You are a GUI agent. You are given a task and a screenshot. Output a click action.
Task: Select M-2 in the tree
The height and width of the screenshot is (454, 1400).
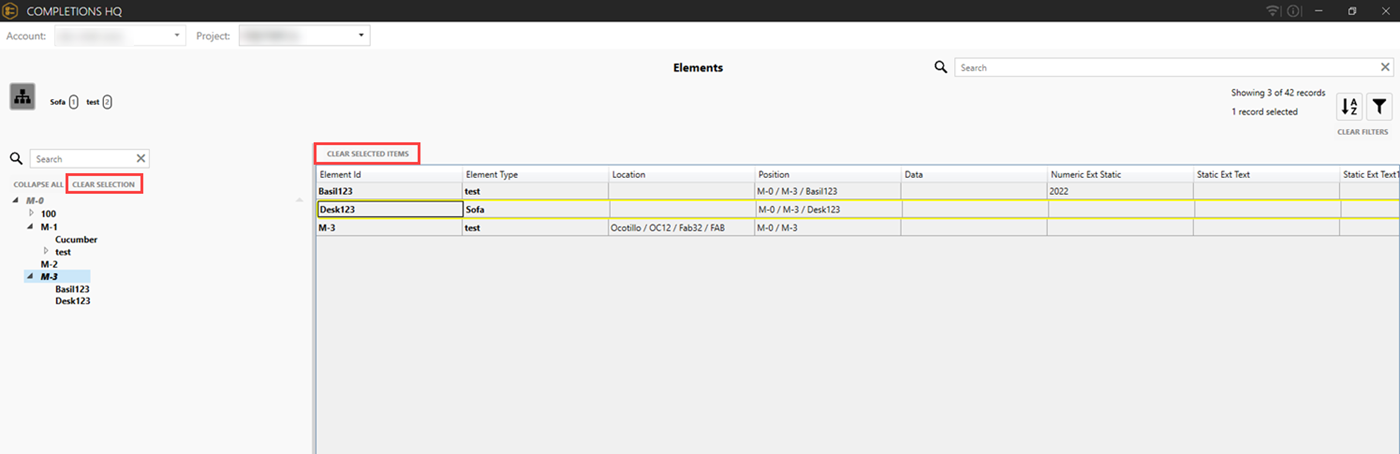(x=49, y=264)
